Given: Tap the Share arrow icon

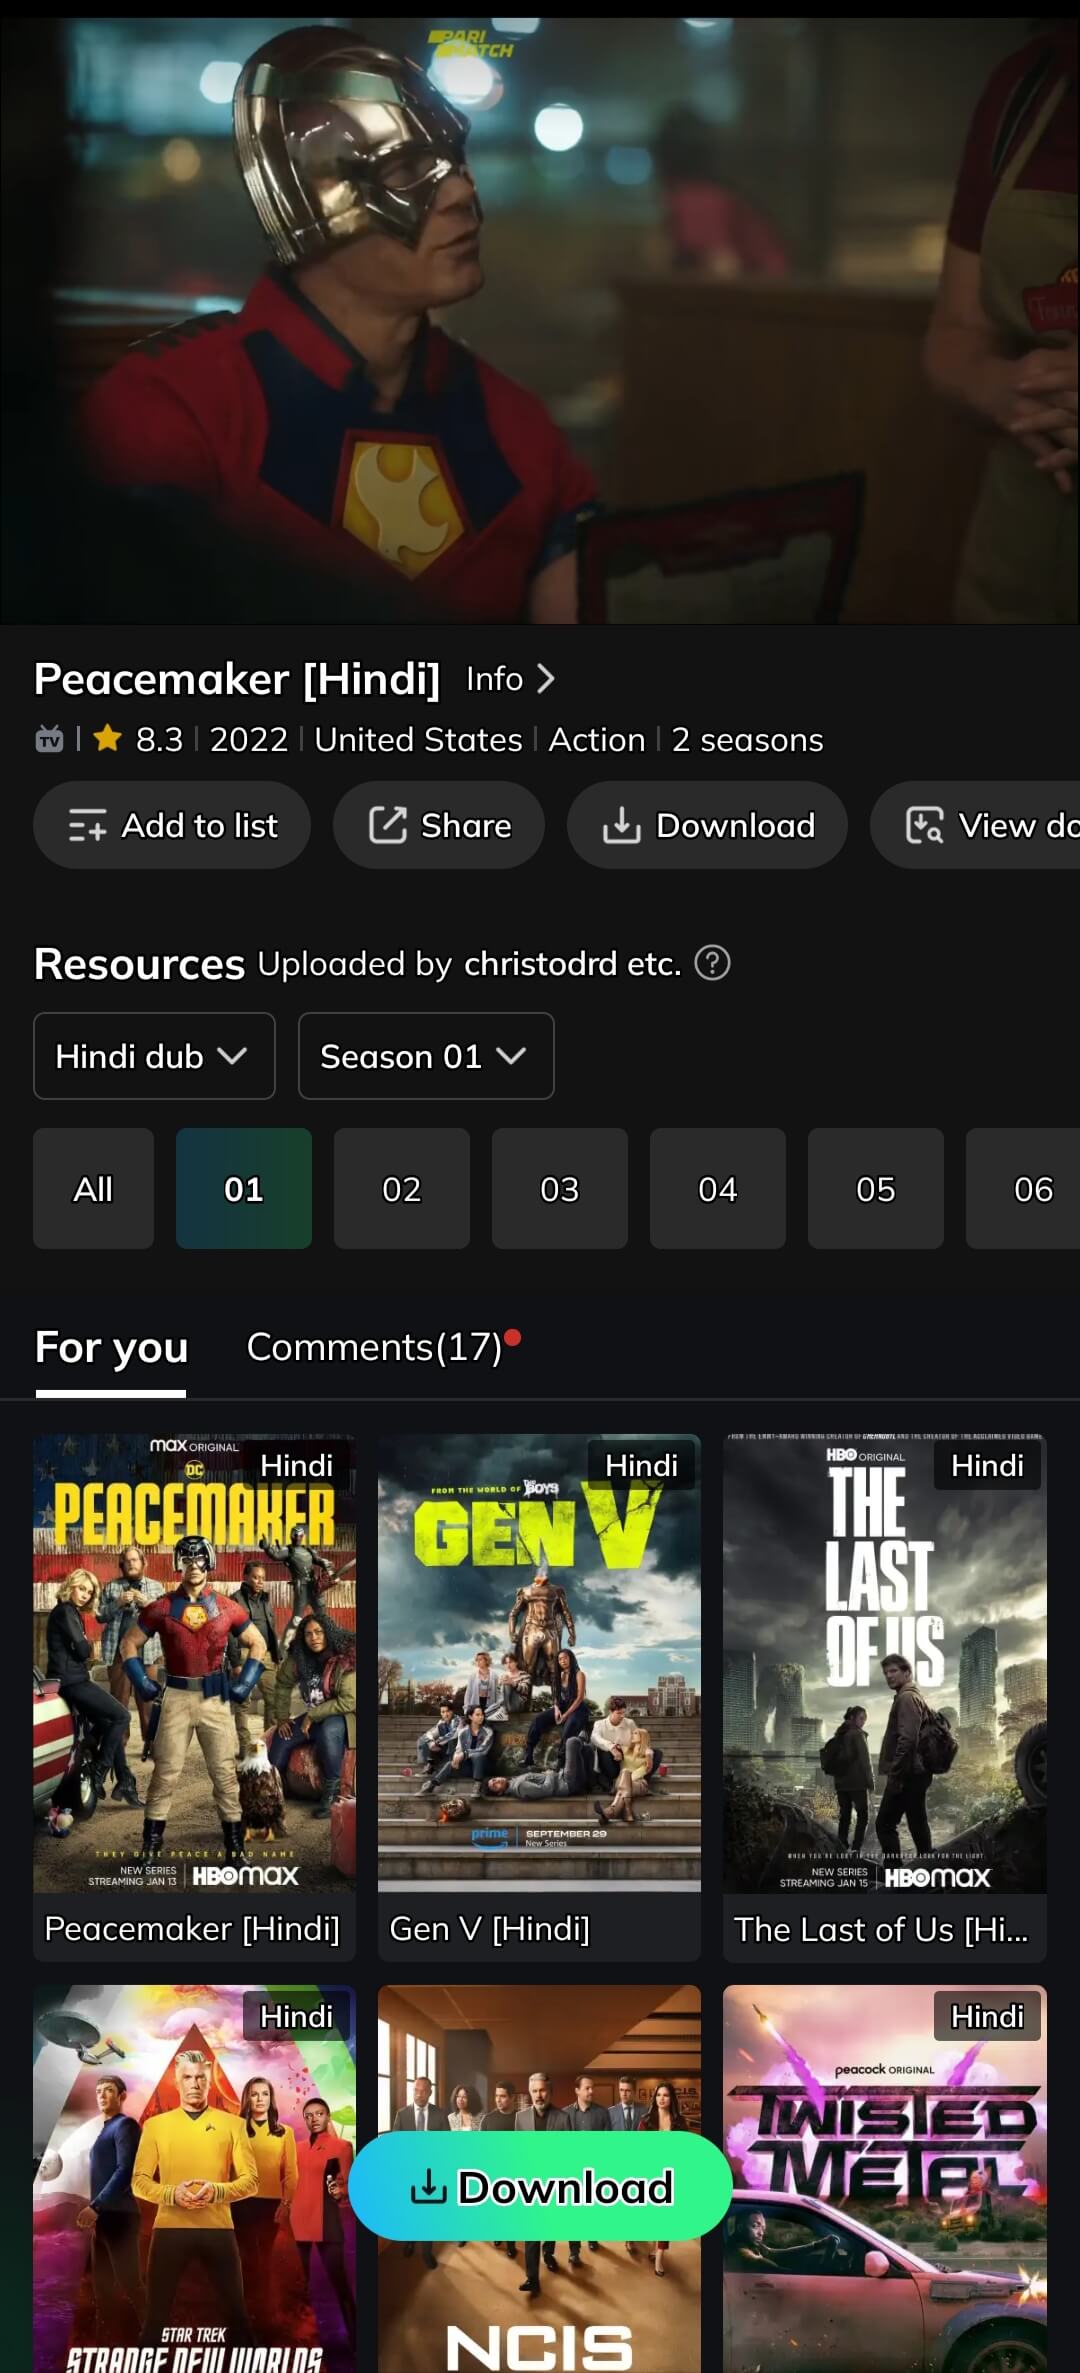Looking at the screenshot, I should [x=387, y=826].
